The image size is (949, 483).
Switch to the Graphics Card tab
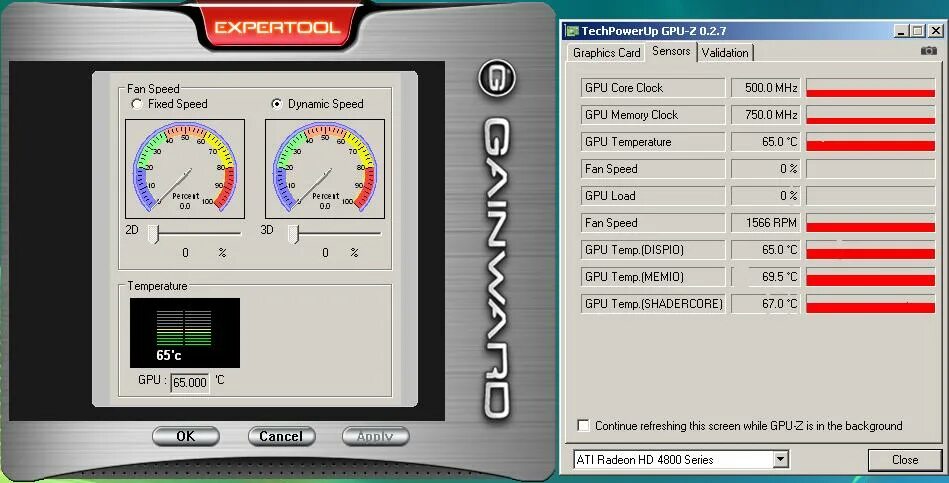tap(606, 53)
